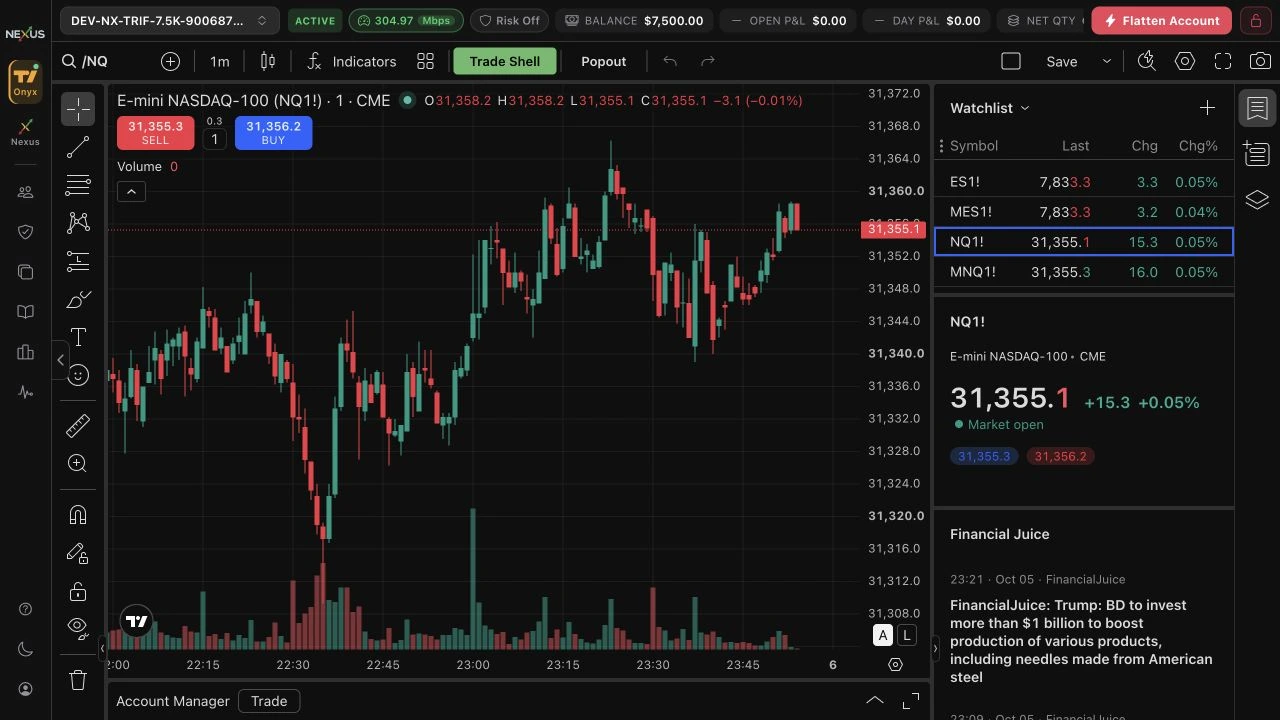Select the Nexus platform in sidebar
Viewport: 1280px width, 720px height.
(25, 132)
